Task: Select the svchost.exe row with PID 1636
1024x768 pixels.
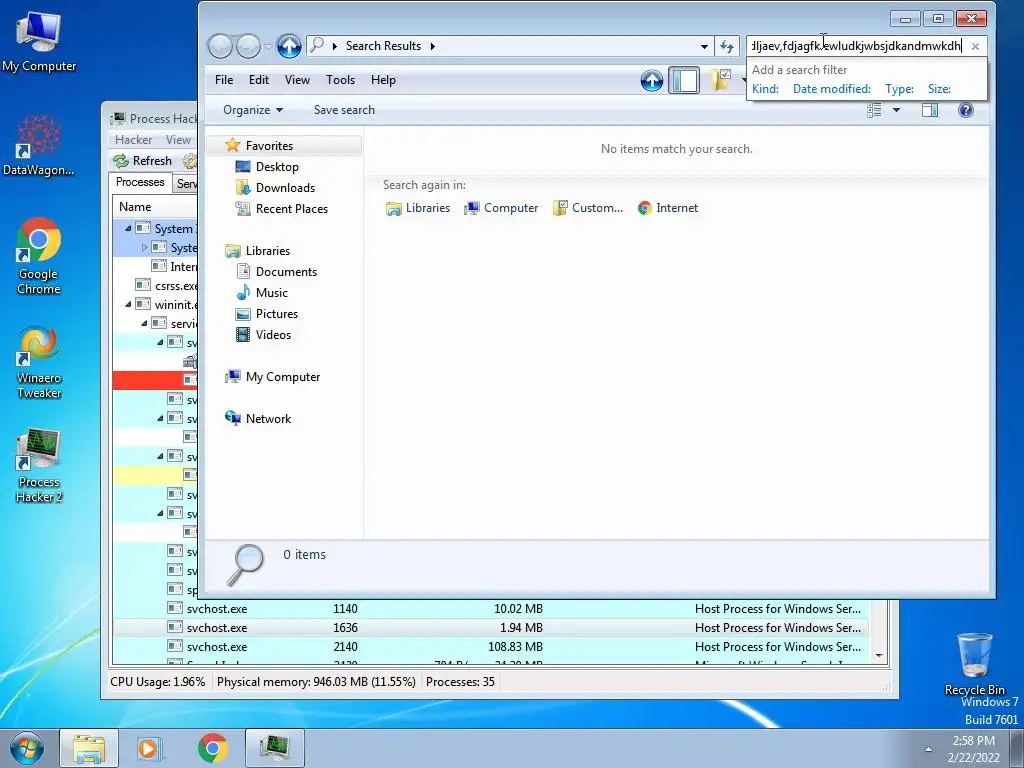Action: (x=491, y=628)
